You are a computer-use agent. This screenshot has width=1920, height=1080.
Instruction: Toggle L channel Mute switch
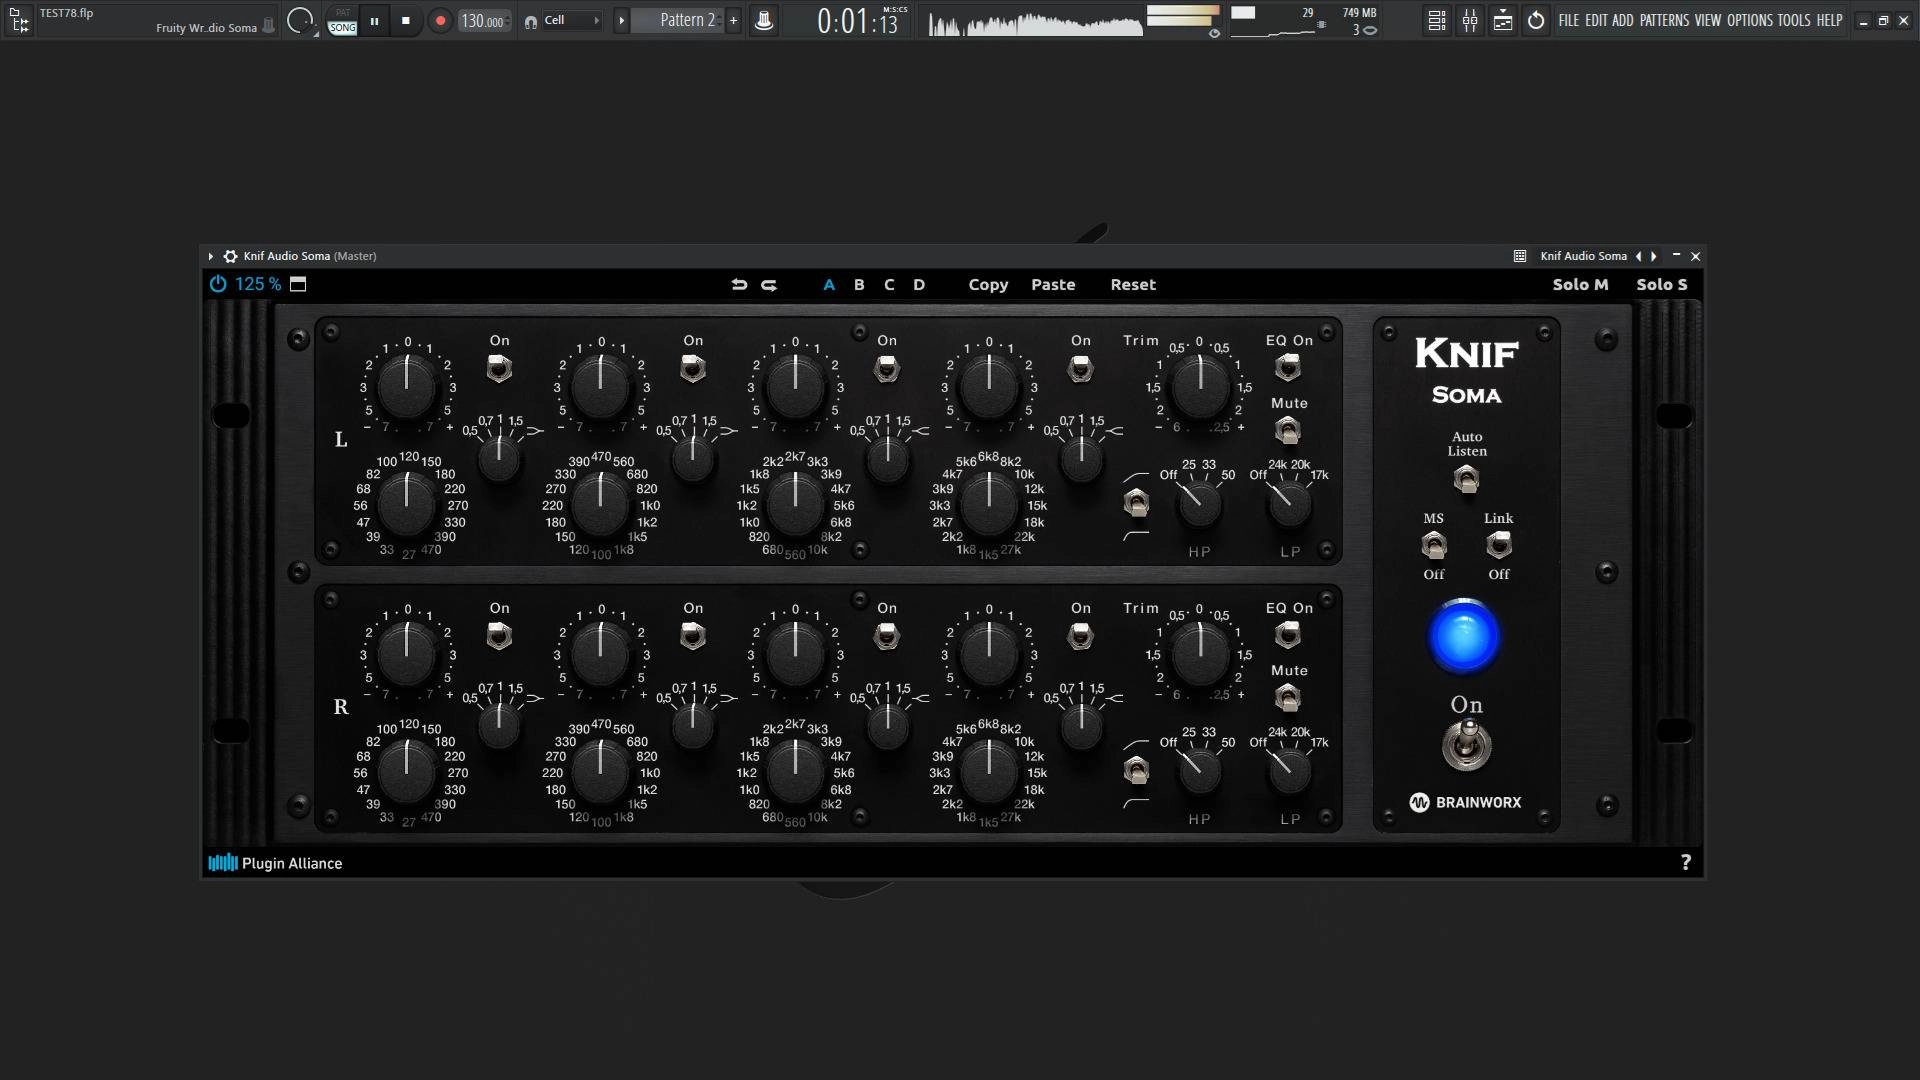coord(1288,430)
